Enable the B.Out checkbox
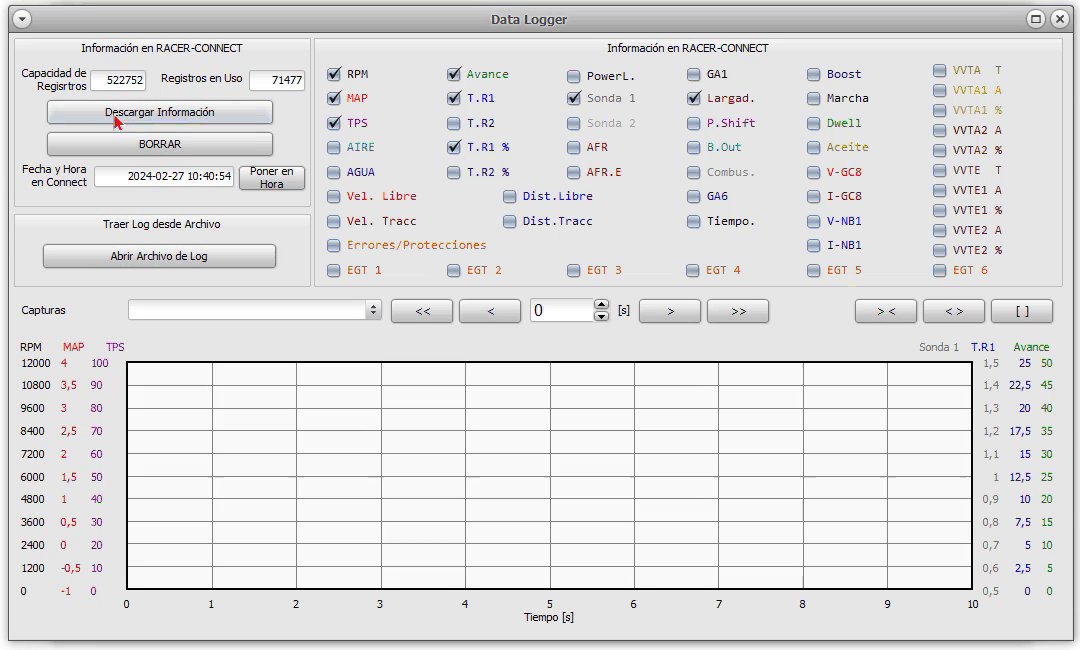 click(x=694, y=147)
